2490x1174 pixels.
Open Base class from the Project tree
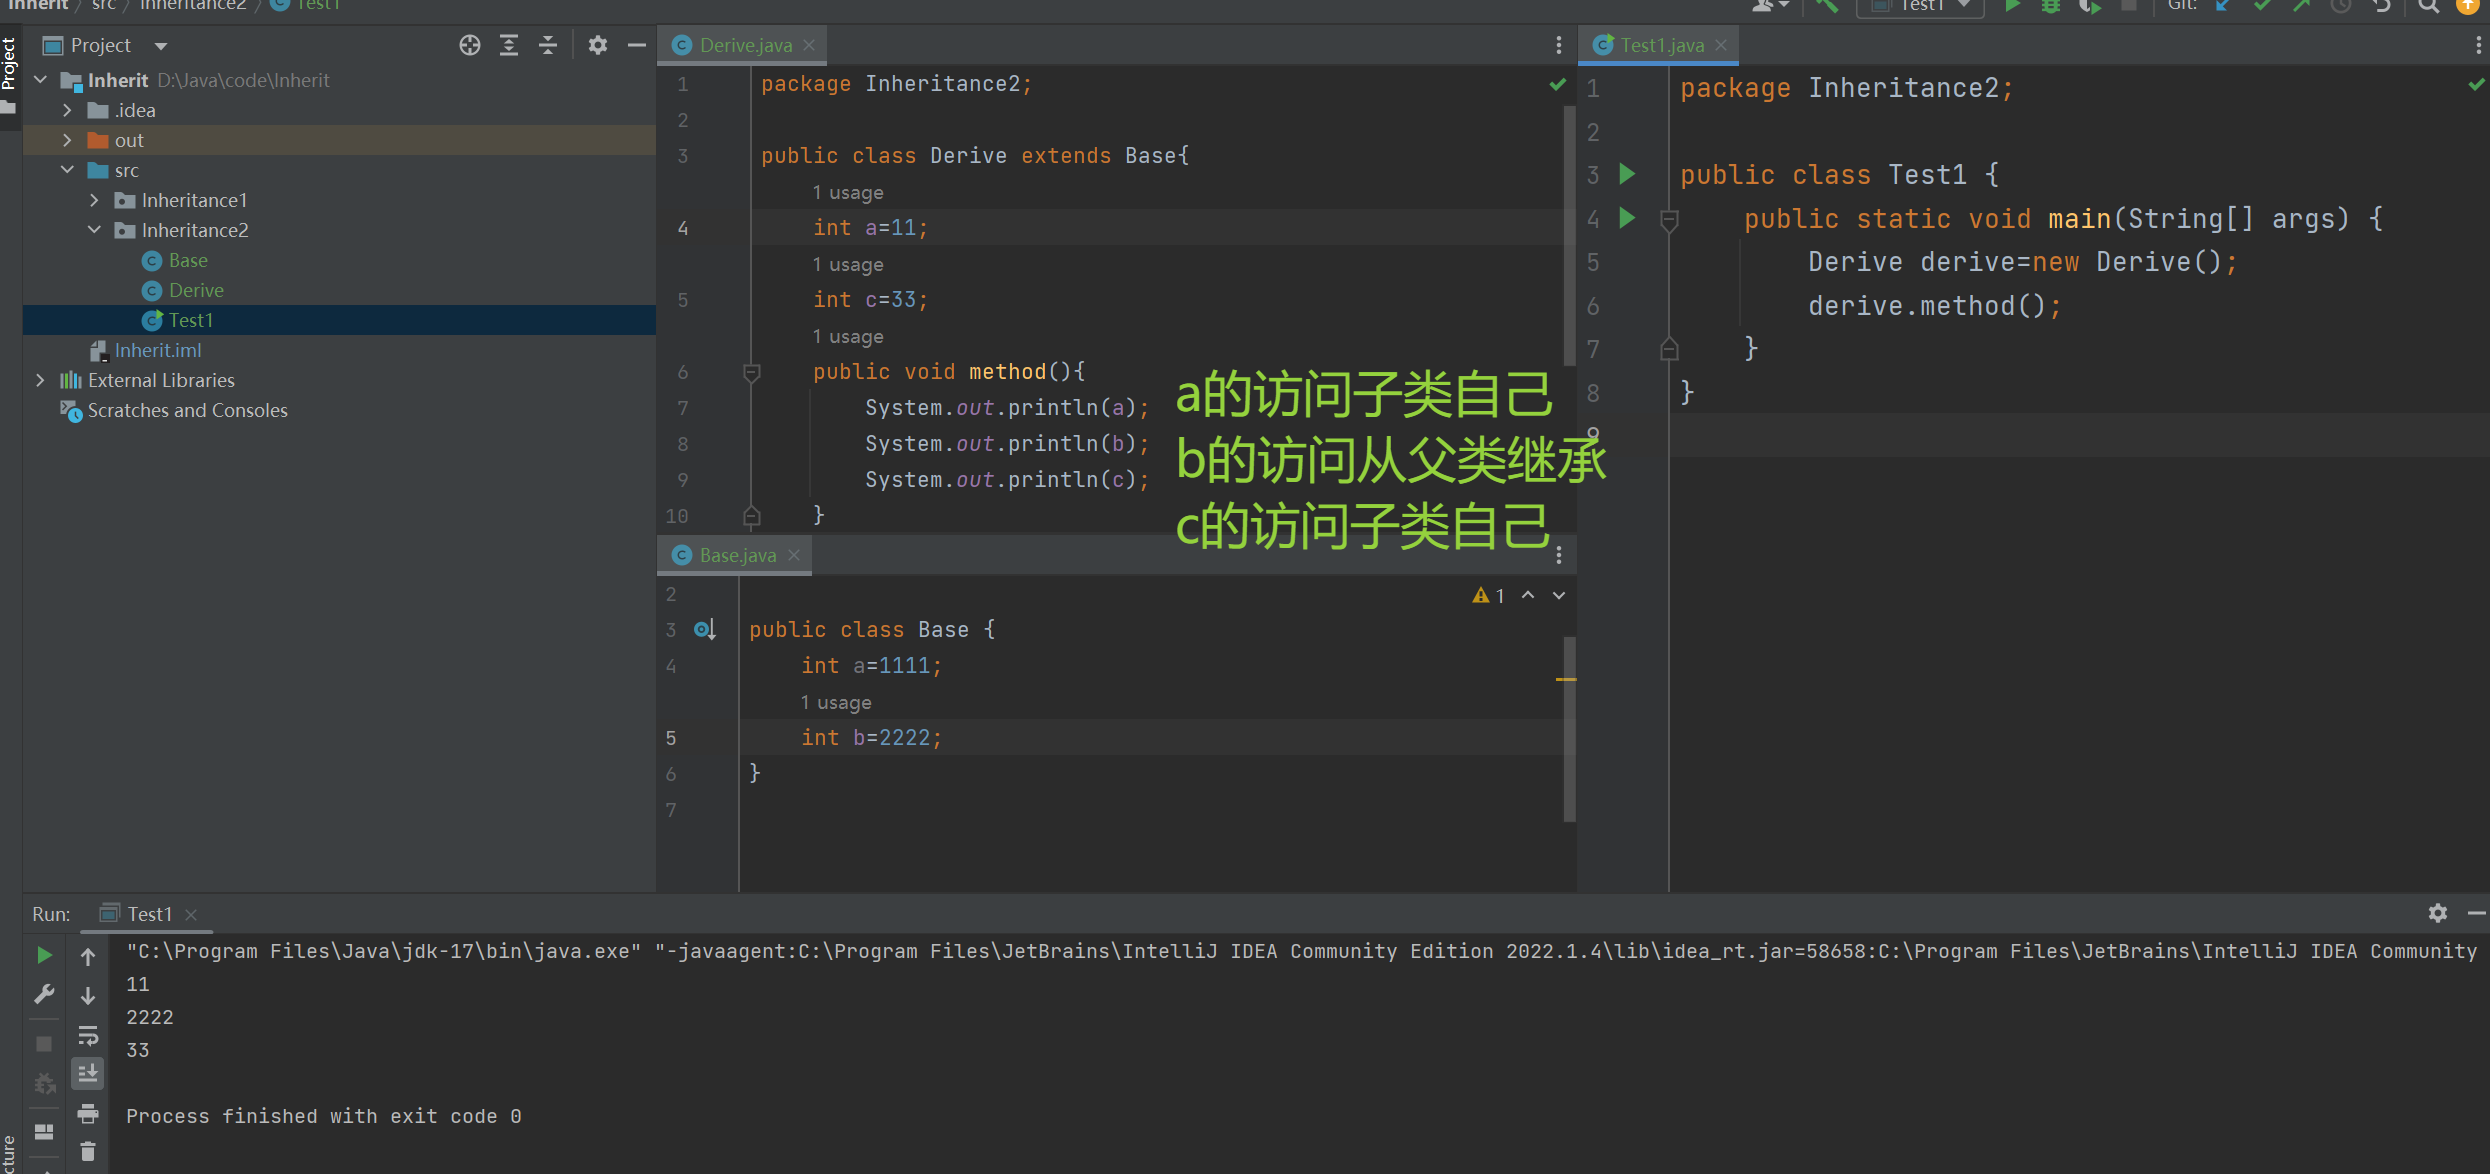186,260
